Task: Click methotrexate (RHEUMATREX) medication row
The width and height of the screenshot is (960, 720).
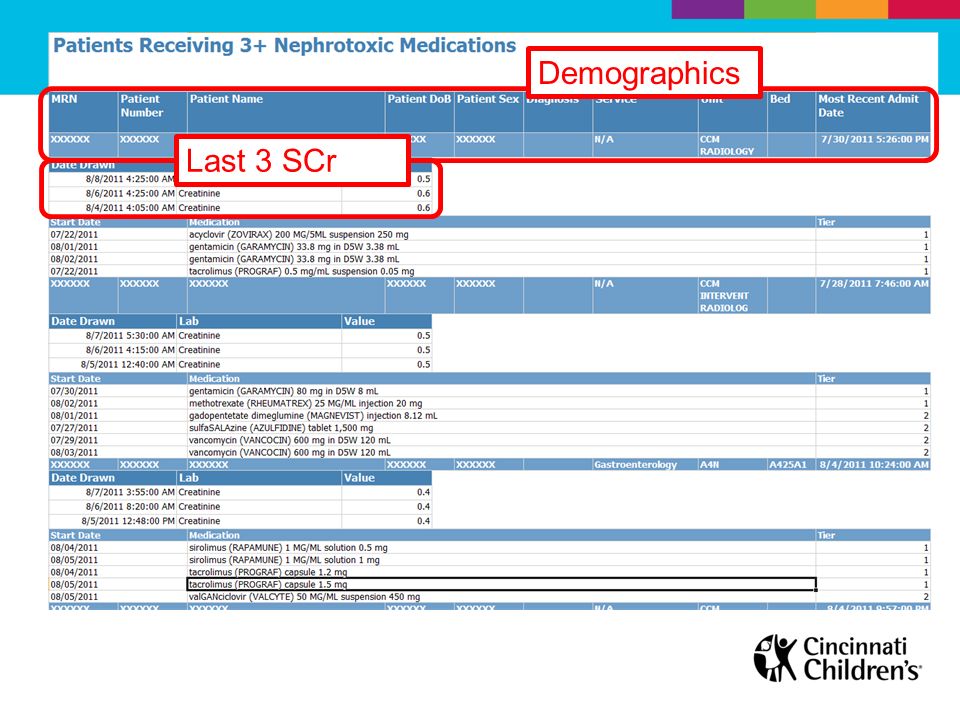Action: [489, 403]
